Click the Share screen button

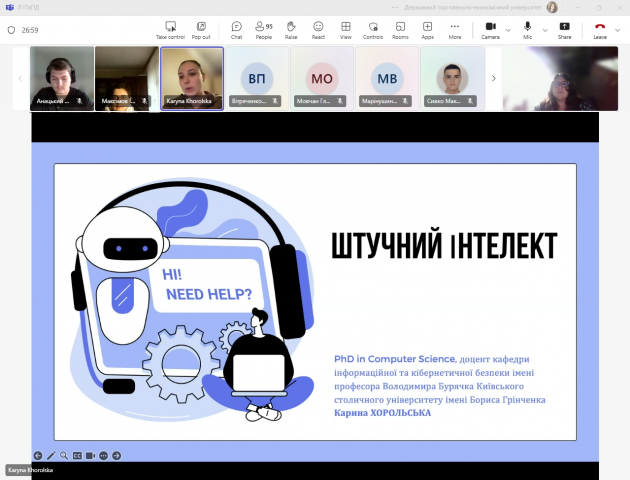coord(564,29)
